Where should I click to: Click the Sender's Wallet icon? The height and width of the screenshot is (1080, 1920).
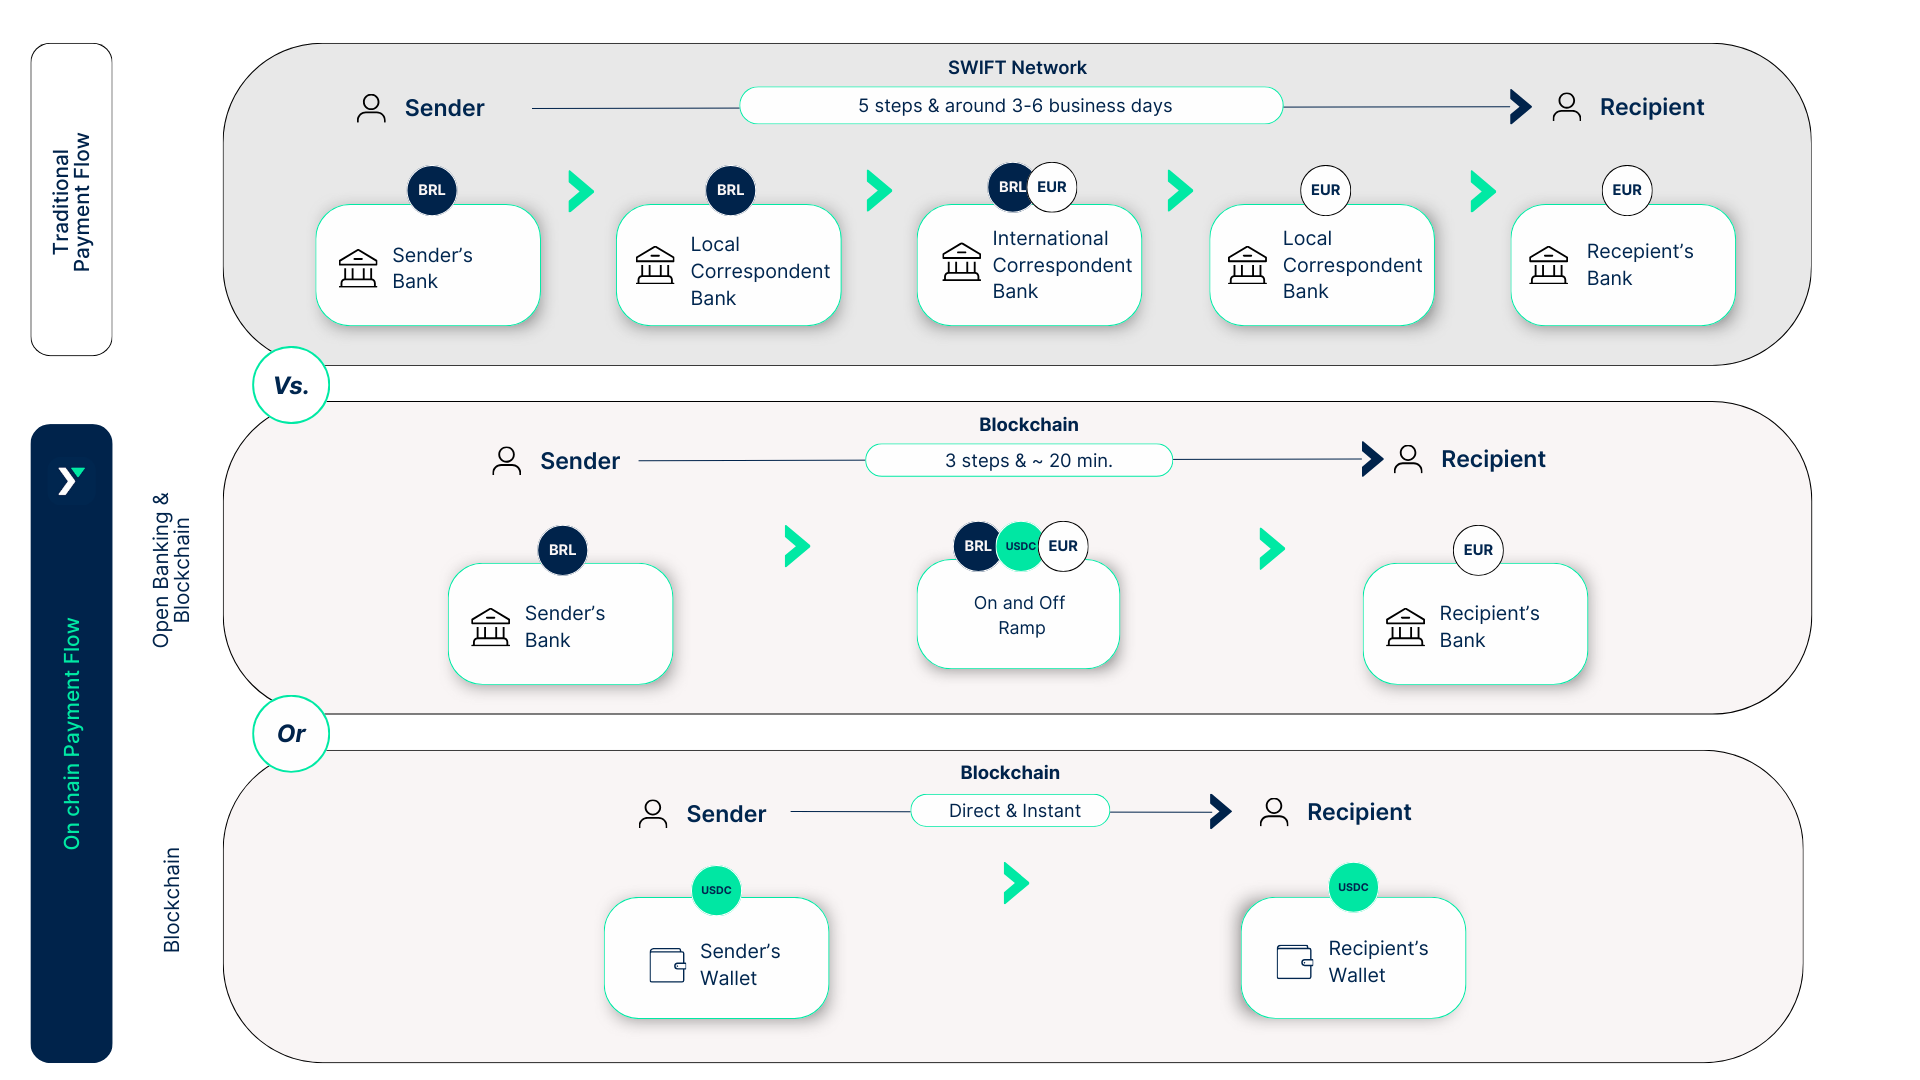tap(667, 964)
